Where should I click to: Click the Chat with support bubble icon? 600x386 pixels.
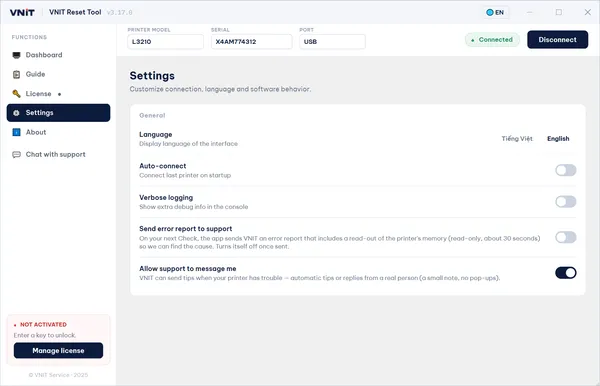point(16,155)
